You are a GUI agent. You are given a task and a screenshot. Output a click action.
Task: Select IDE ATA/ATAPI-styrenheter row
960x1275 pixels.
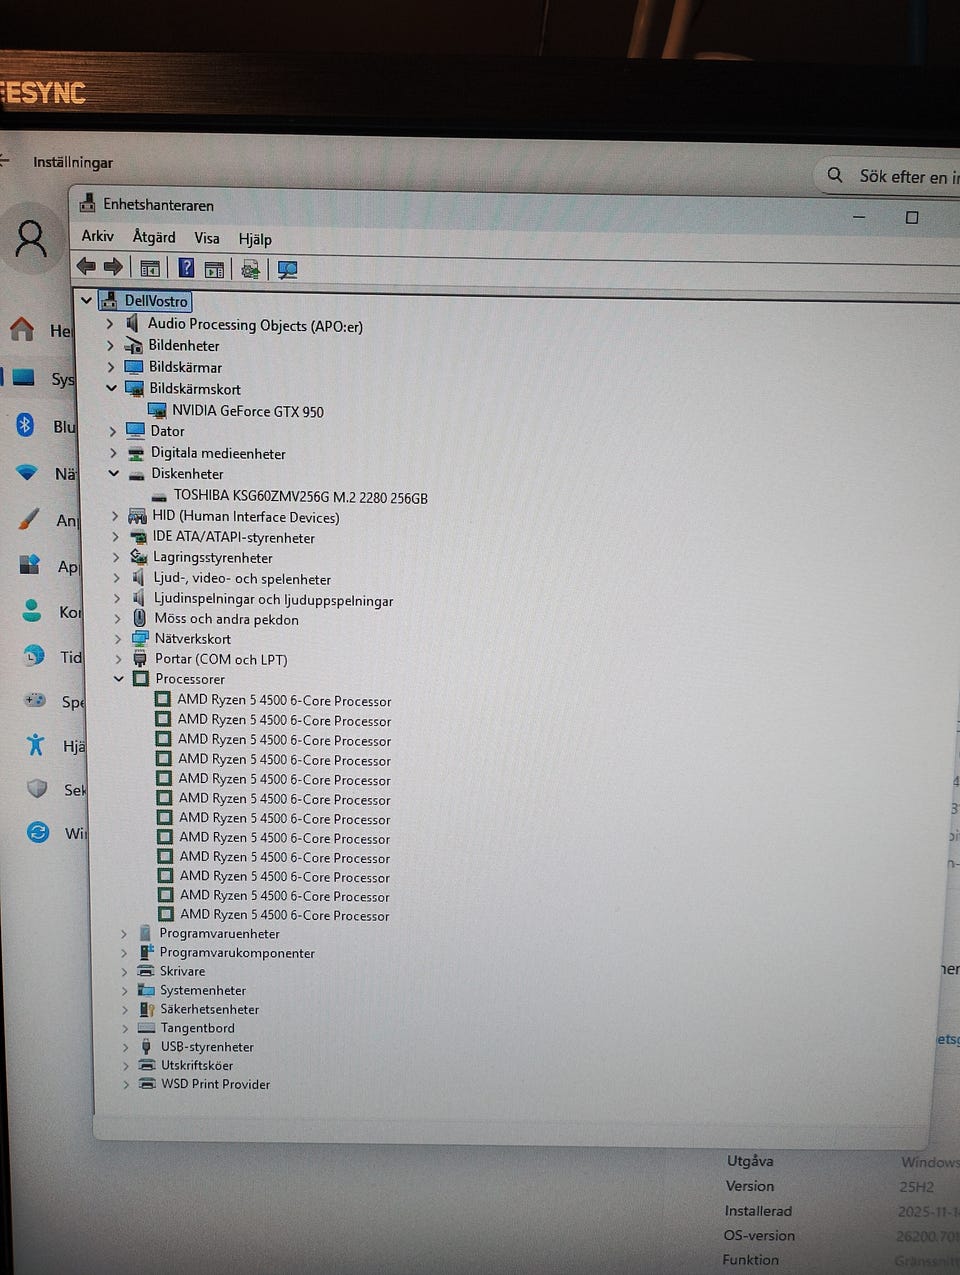[234, 537]
